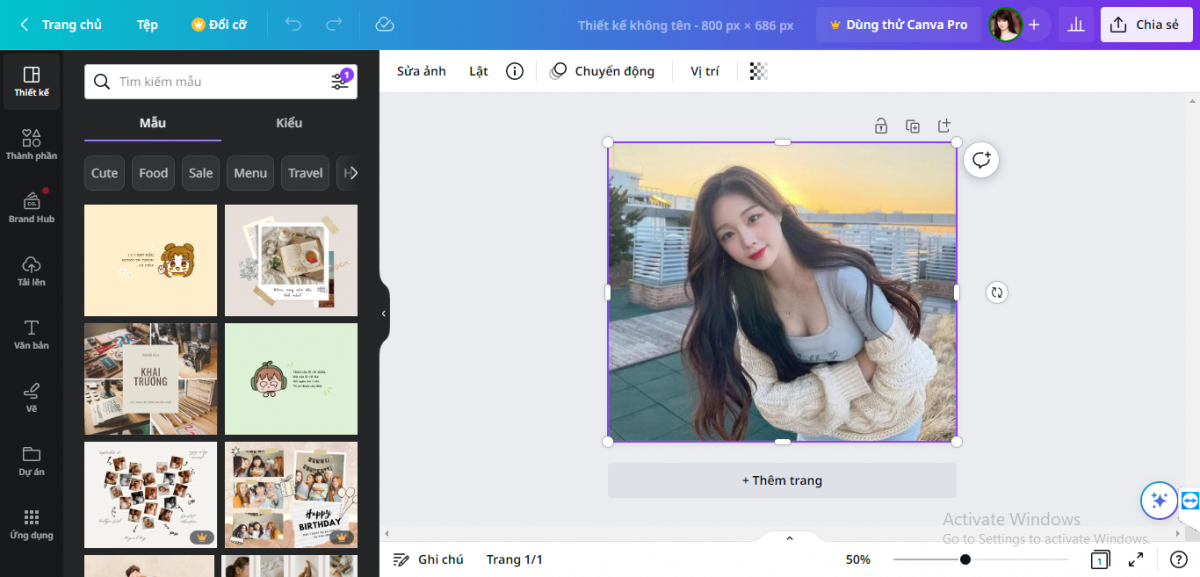
Task: Switch to the Kiểu tab
Action: [x=289, y=123]
